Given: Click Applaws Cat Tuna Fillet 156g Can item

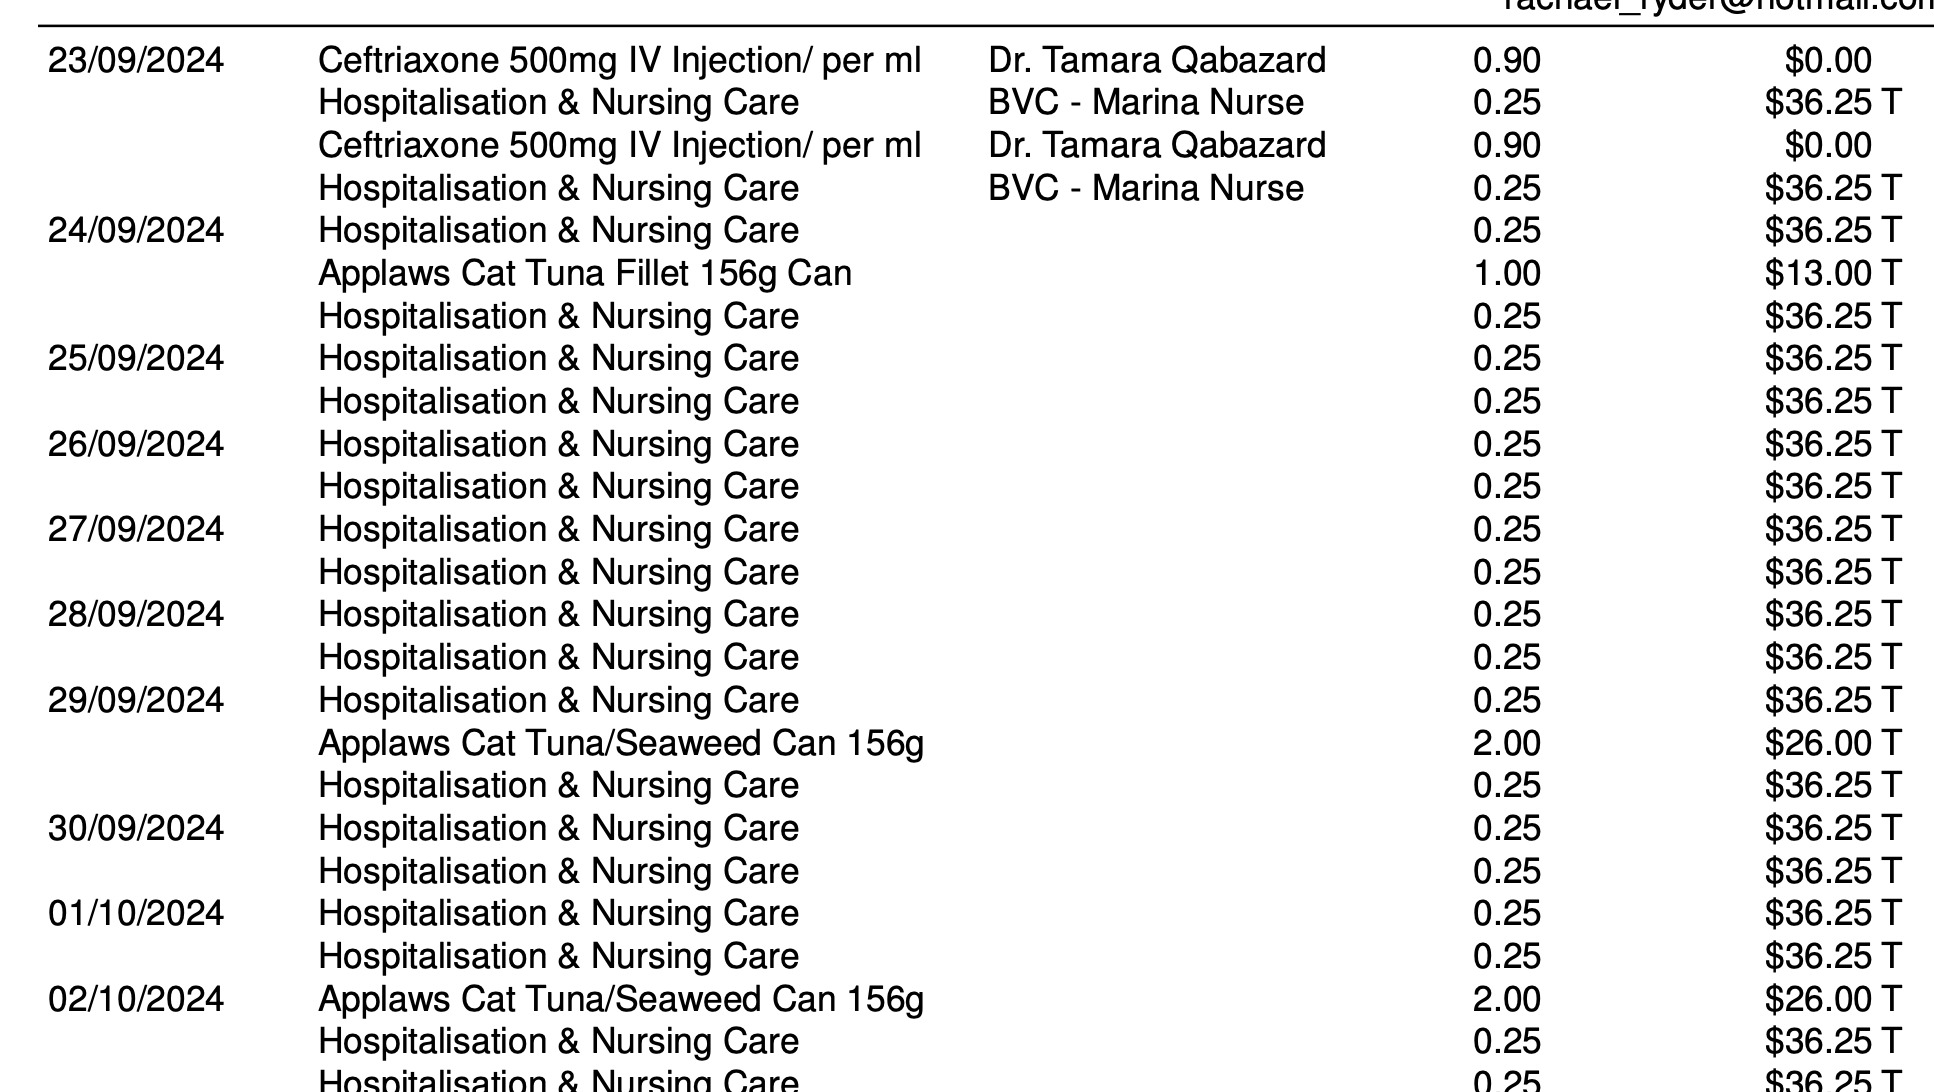Looking at the screenshot, I should 585,274.
